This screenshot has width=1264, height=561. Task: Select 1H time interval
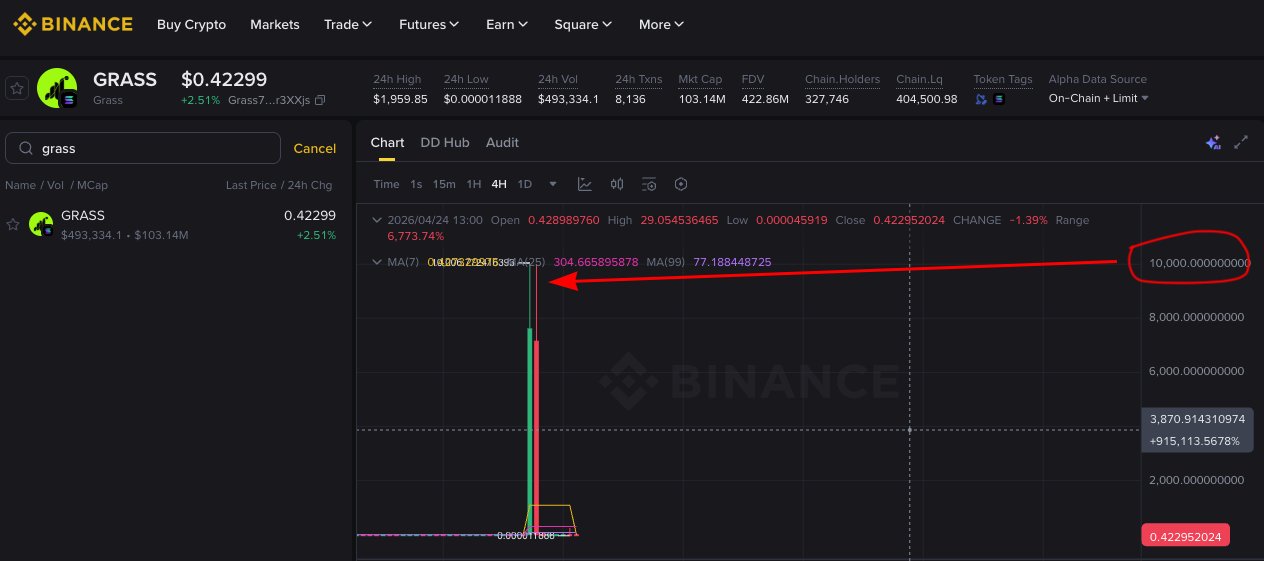(x=474, y=184)
